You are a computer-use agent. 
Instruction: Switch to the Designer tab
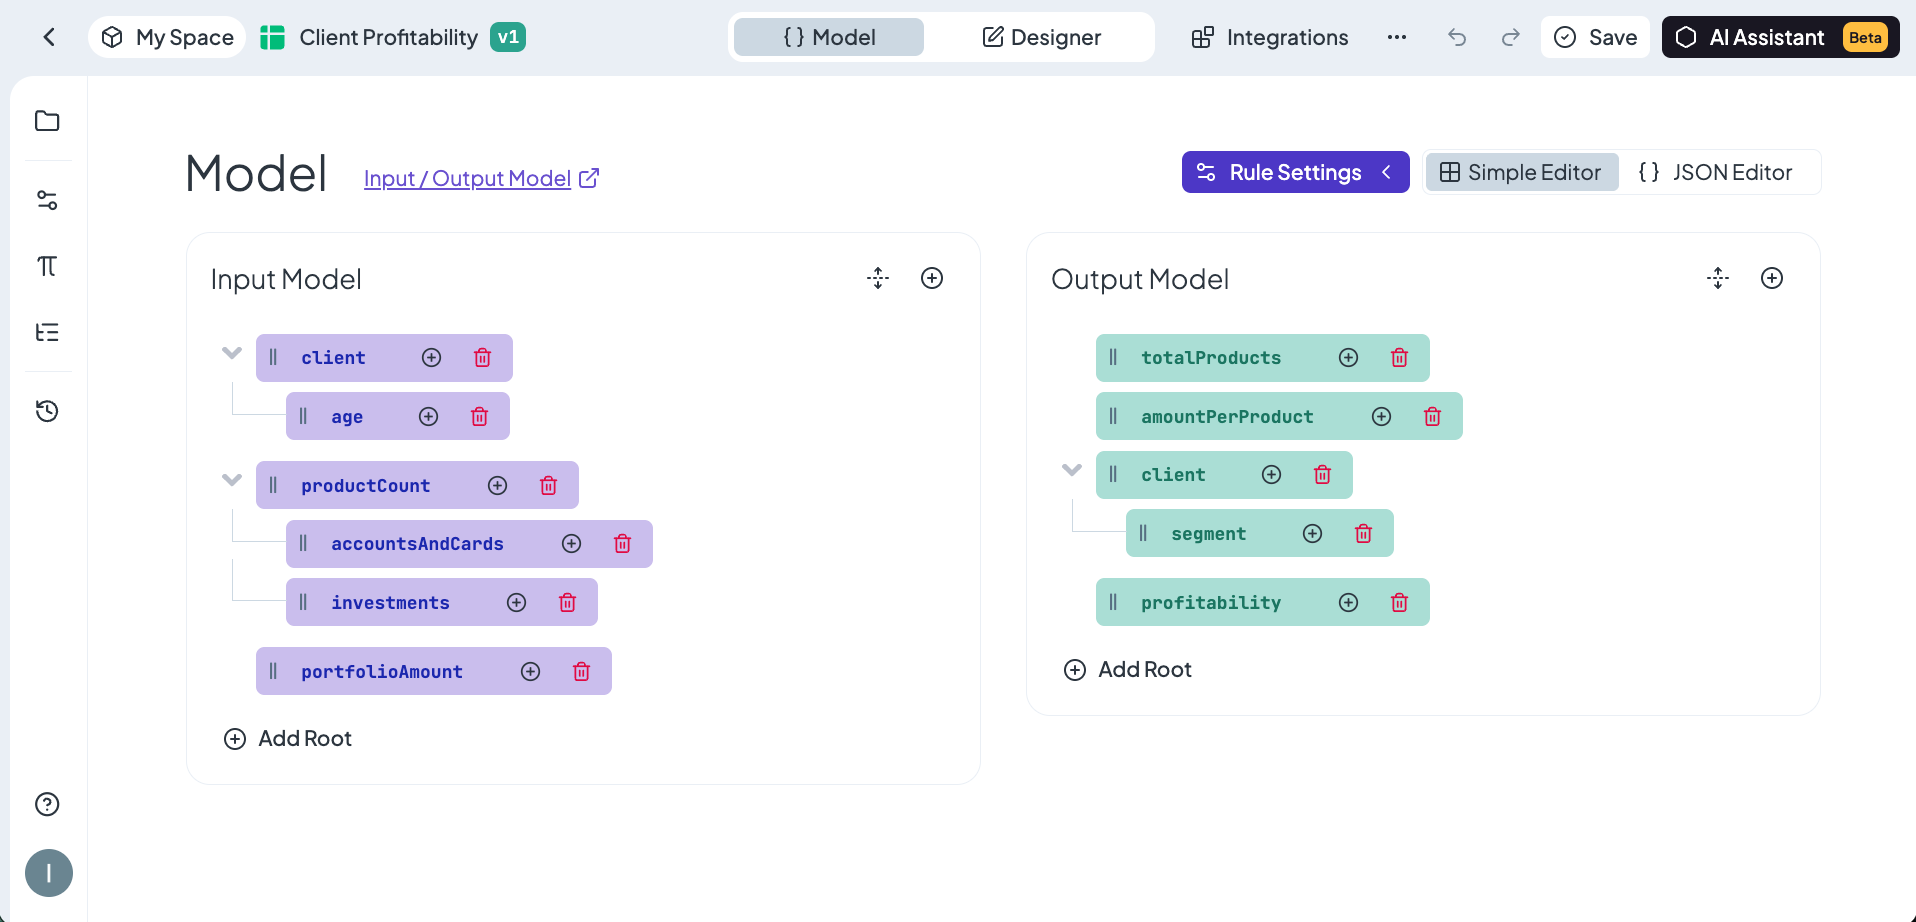pyautogui.click(x=1041, y=38)
